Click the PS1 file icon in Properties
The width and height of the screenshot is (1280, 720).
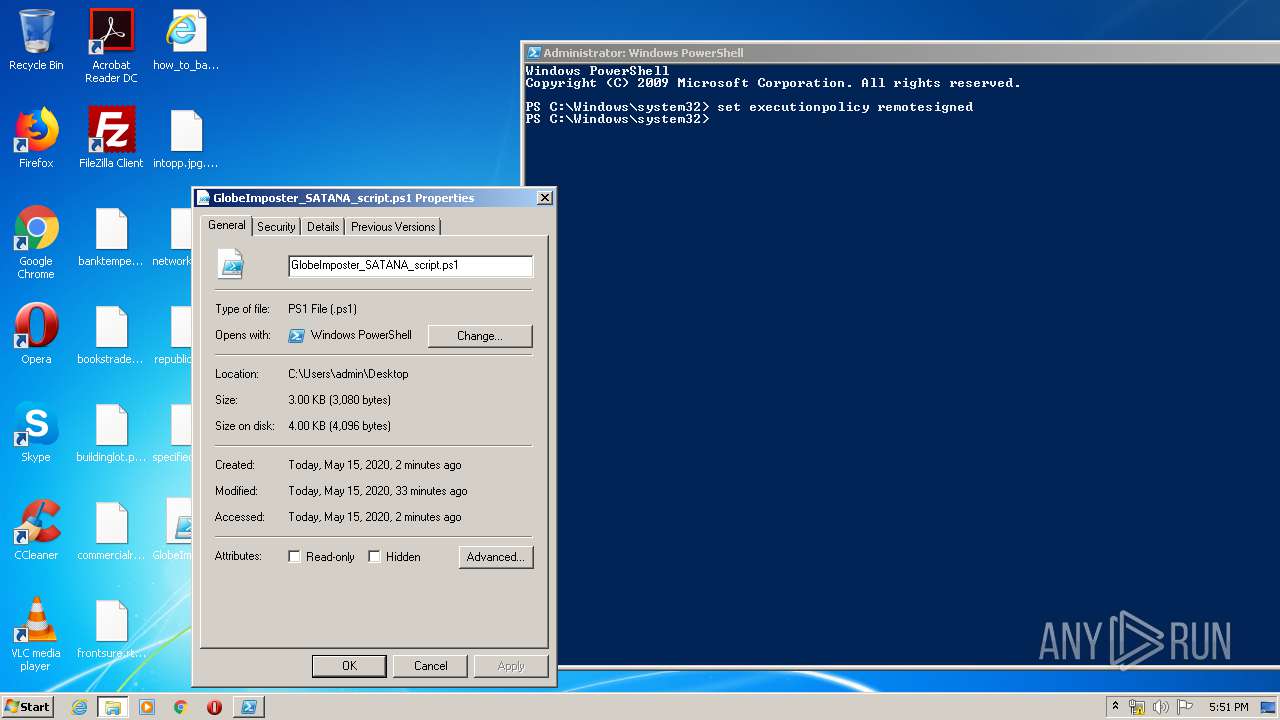coord(231,264)
